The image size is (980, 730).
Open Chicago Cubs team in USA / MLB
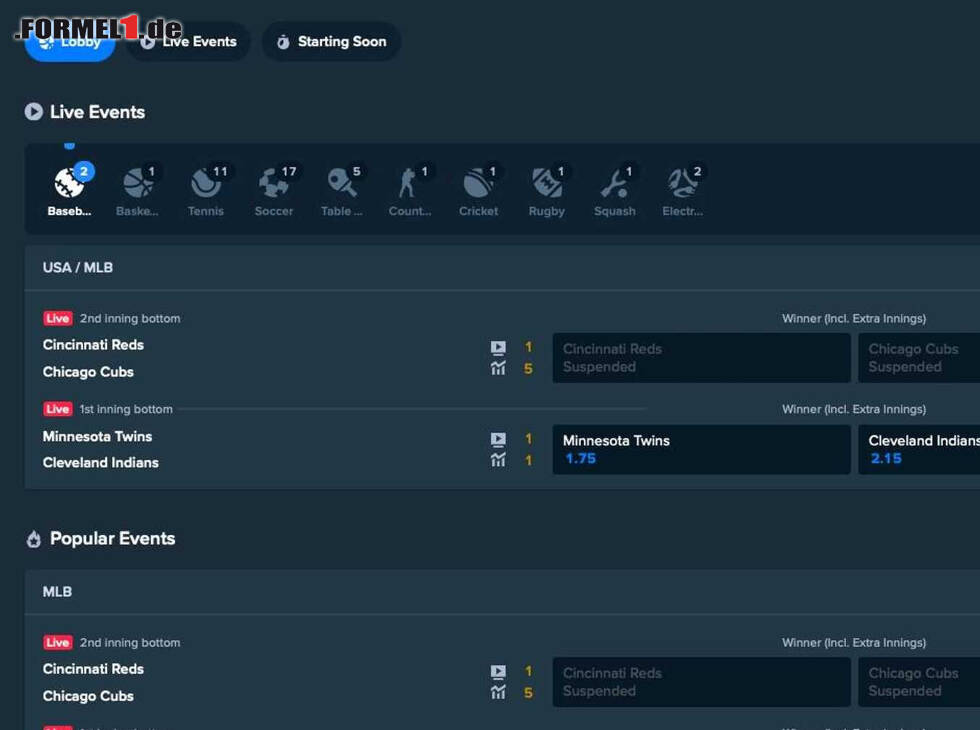(88, 372)
